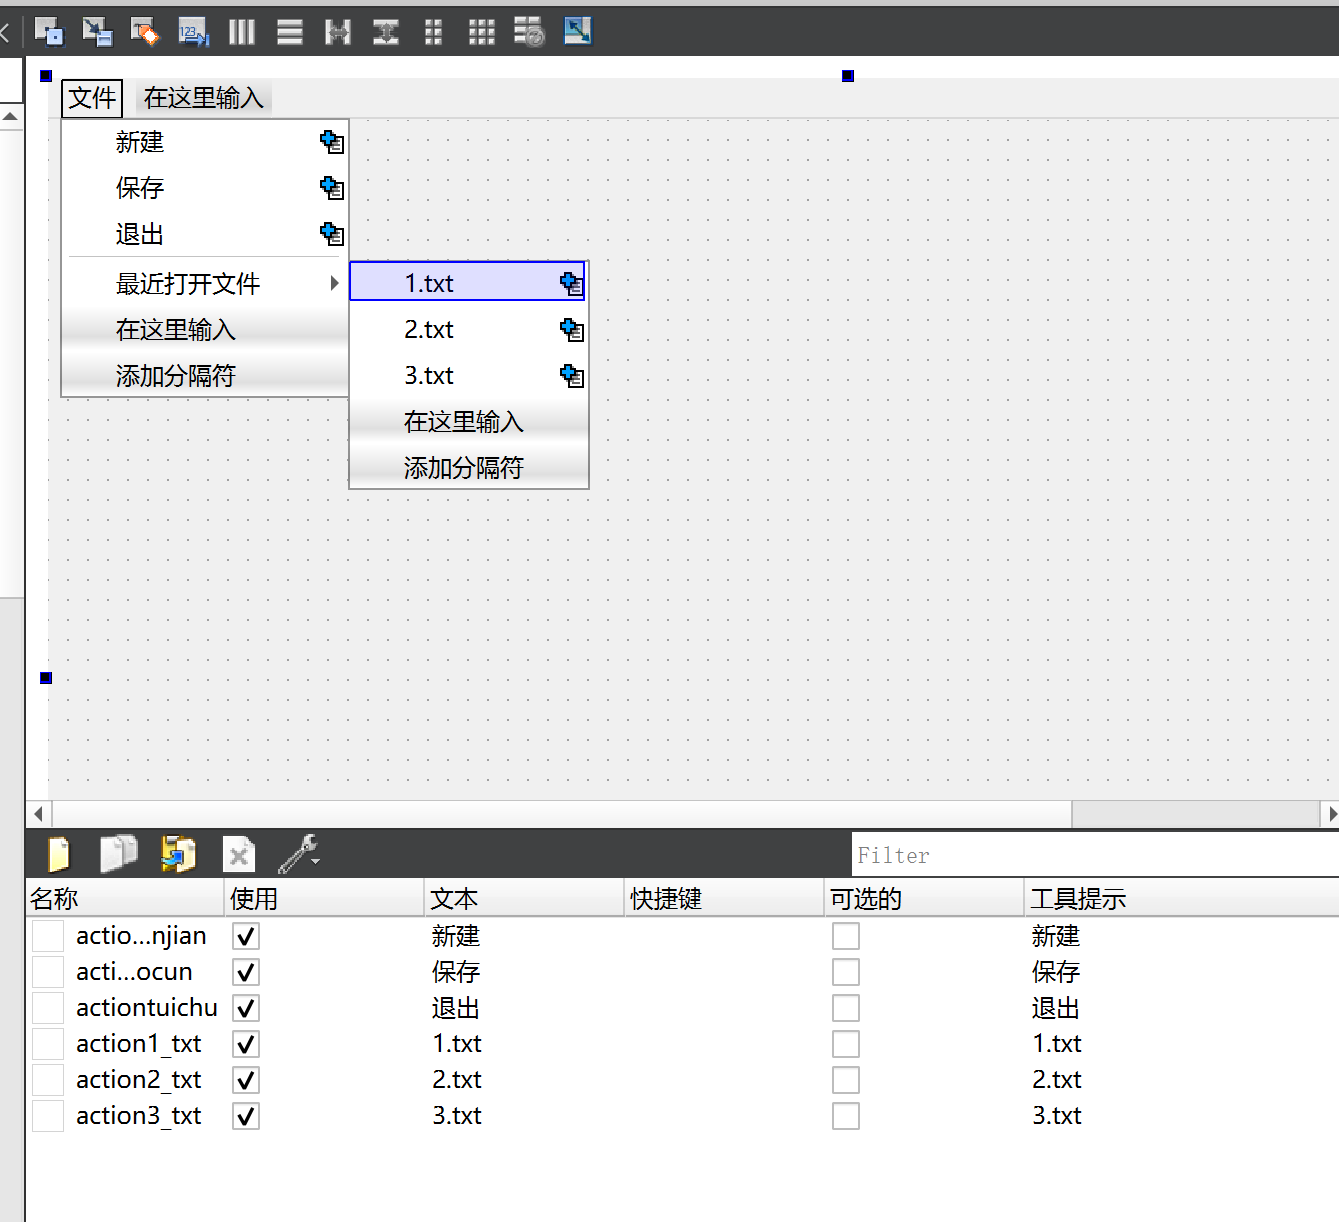
Task: Expand submenu arrow of 最近打开文件
Action: (x=335, y=283)
